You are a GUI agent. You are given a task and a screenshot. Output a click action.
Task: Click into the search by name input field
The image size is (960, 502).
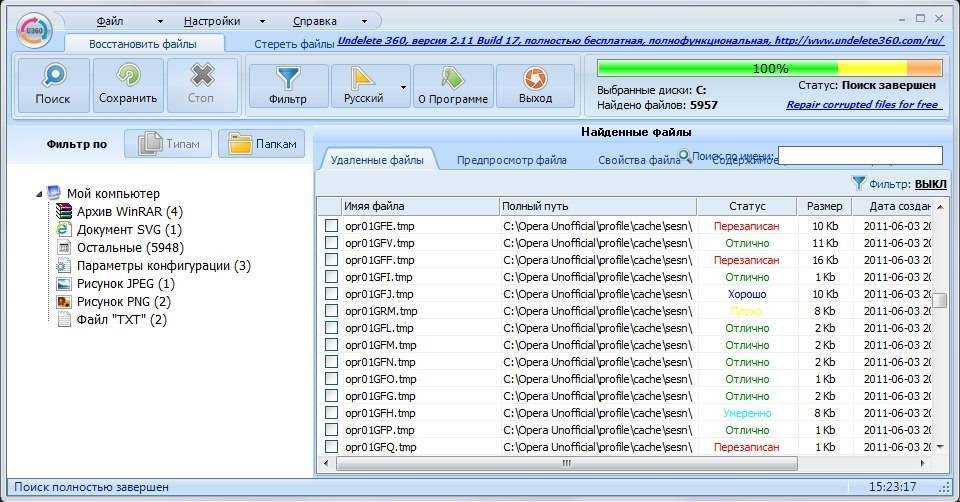pyautogui.click(x=860, y=155)
